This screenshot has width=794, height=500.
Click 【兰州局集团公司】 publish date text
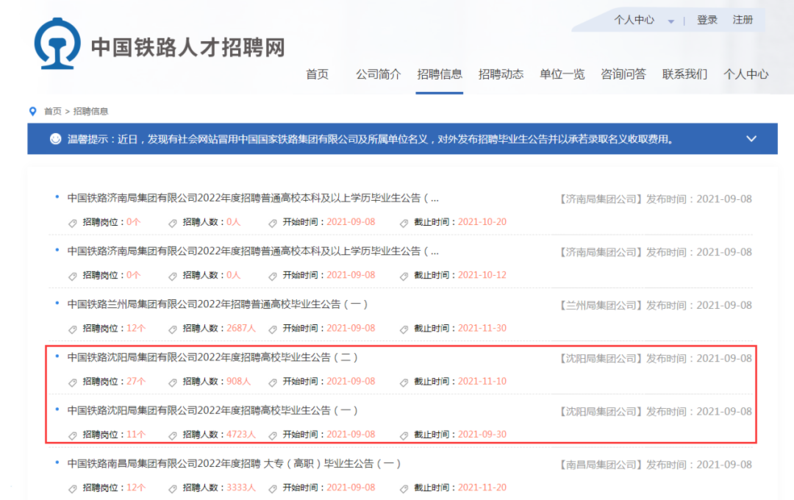tap(656, 305)
